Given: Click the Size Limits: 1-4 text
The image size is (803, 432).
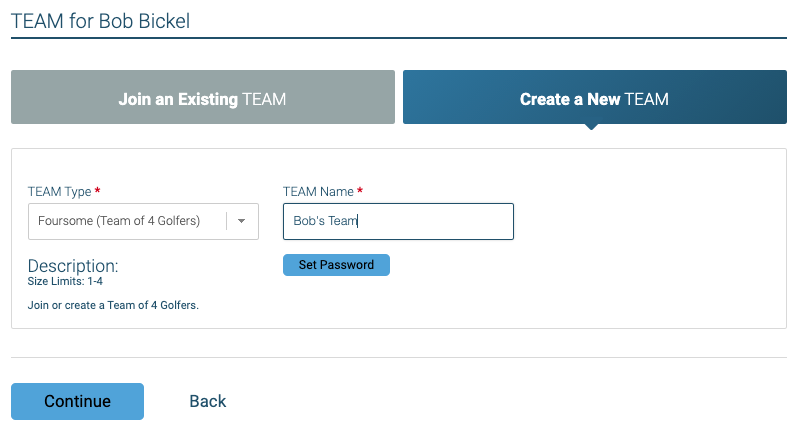Looking at the screenshot, I should click(65, 282).
